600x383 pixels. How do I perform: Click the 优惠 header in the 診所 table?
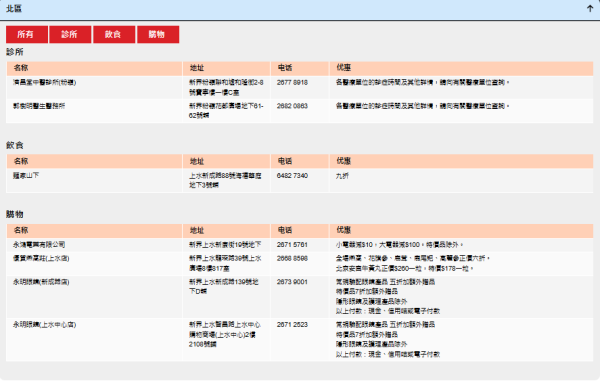(x=344, y=68)
